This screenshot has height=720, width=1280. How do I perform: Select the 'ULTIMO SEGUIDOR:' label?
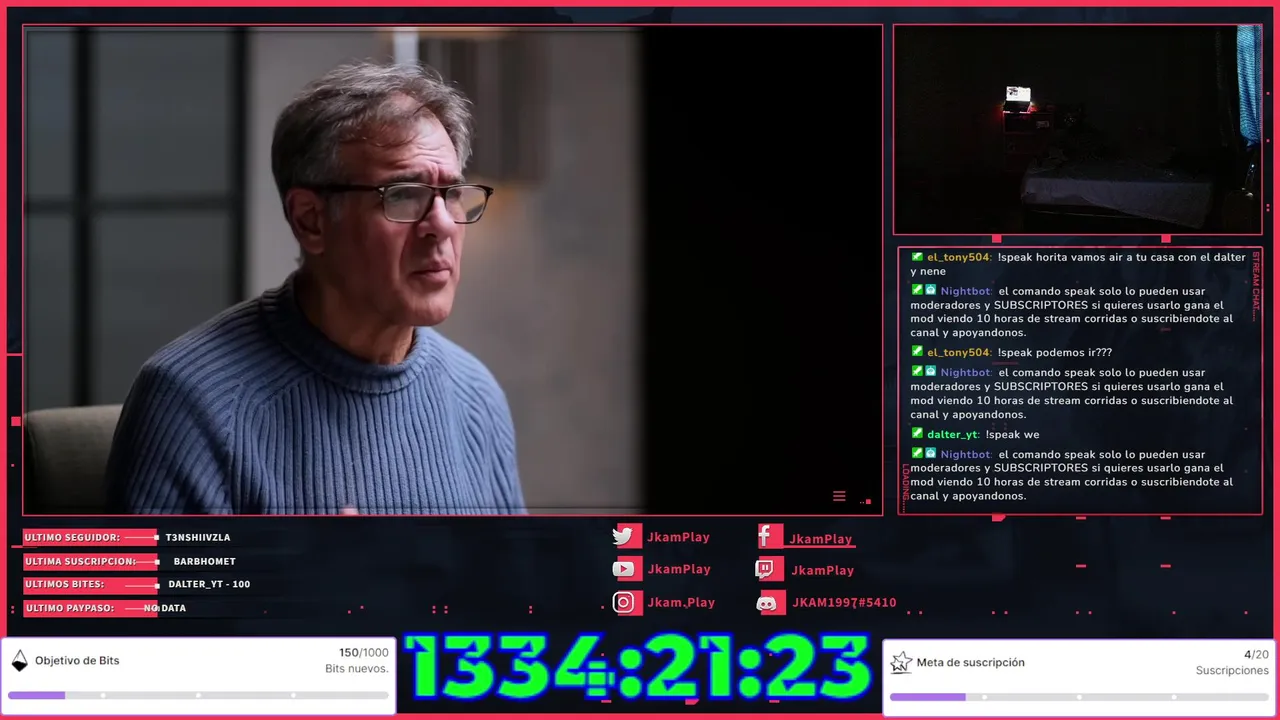[72, 538]
